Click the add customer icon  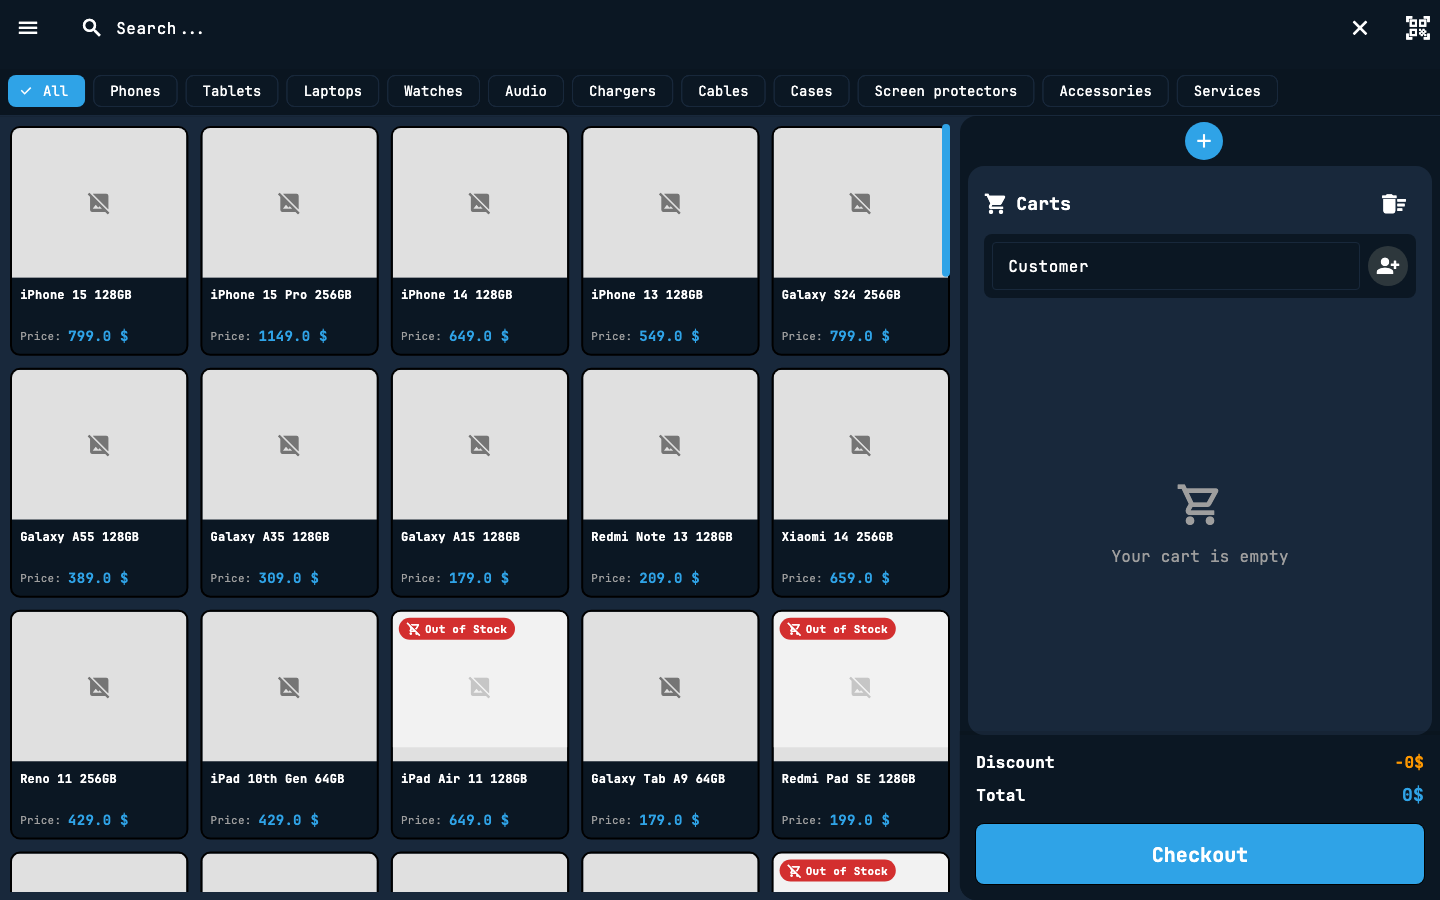[1388, 266]
